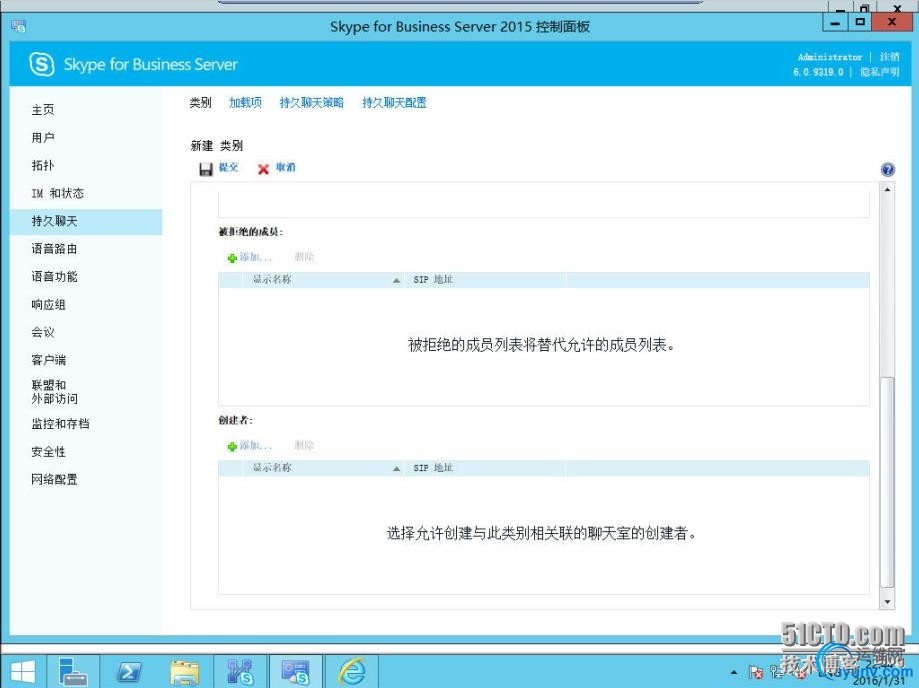Click the Action Center flag tray icon
This screenshot has height=688, width=919.
(x=756, y=672)
